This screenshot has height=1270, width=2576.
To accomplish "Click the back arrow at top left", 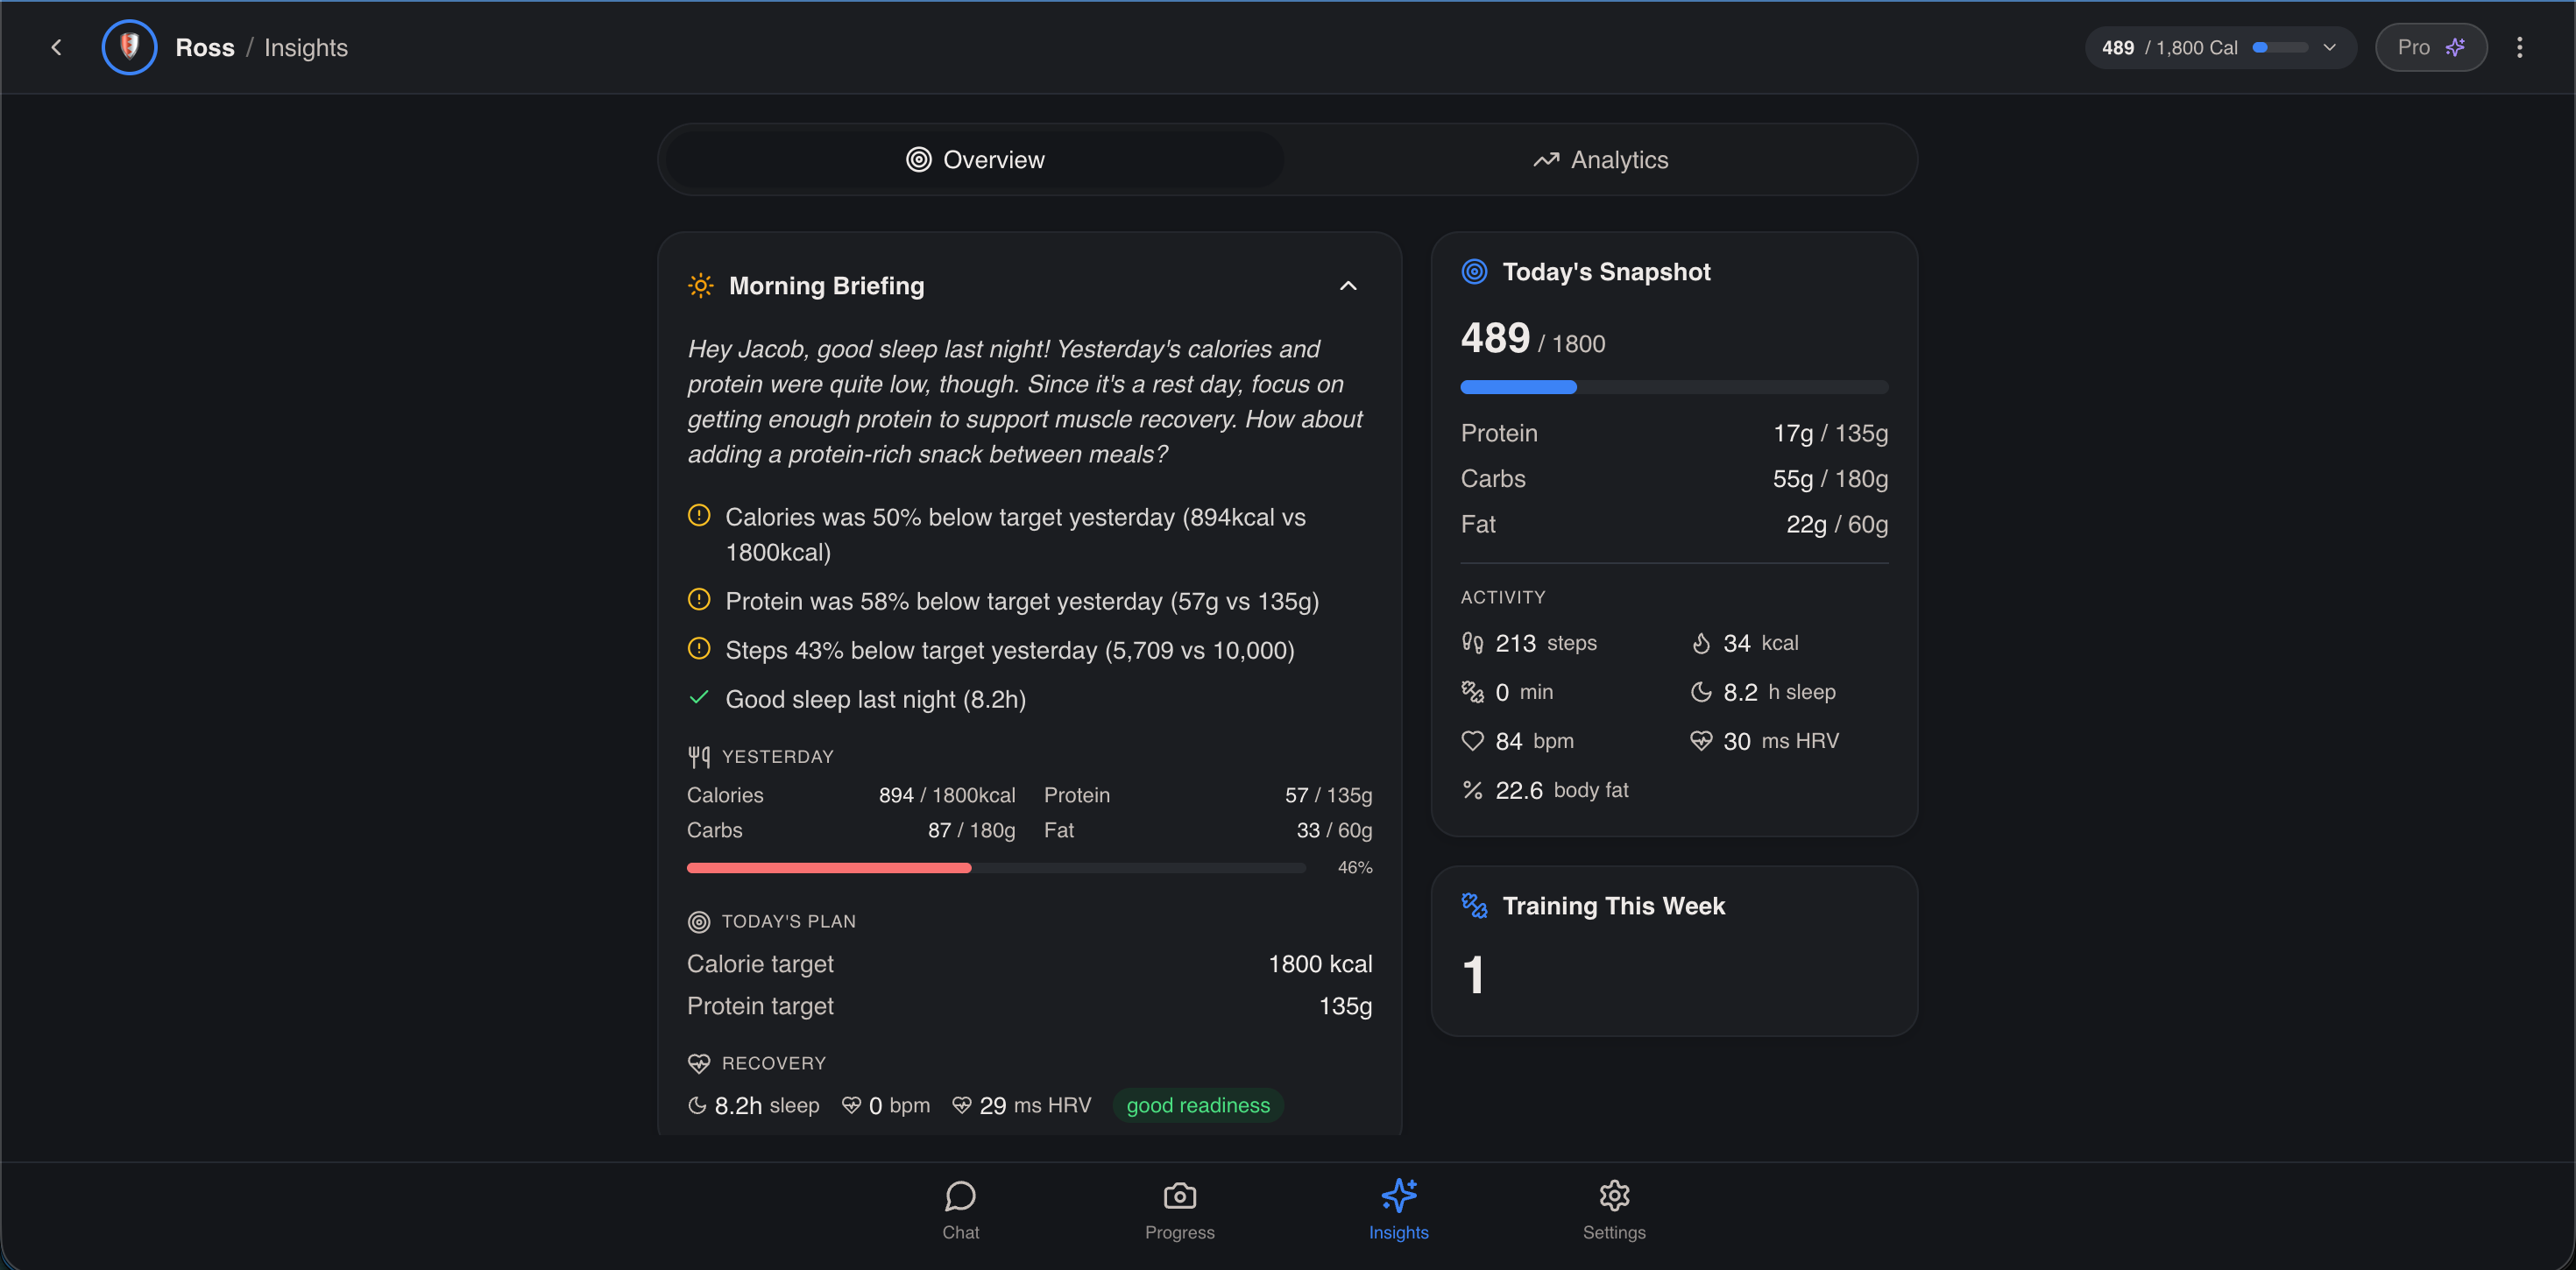I will click(x=57, y=47).
